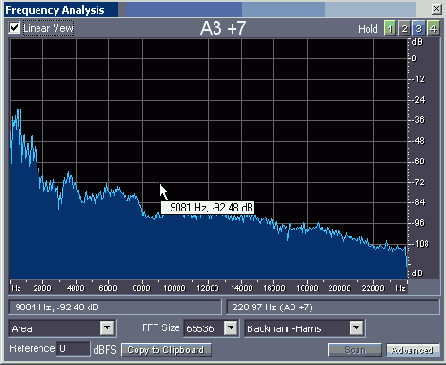The width and height of the screenshot is (446, 365).
Task: Open the FFT Size dropdown arrow
Action: click(x=230, y=328)
